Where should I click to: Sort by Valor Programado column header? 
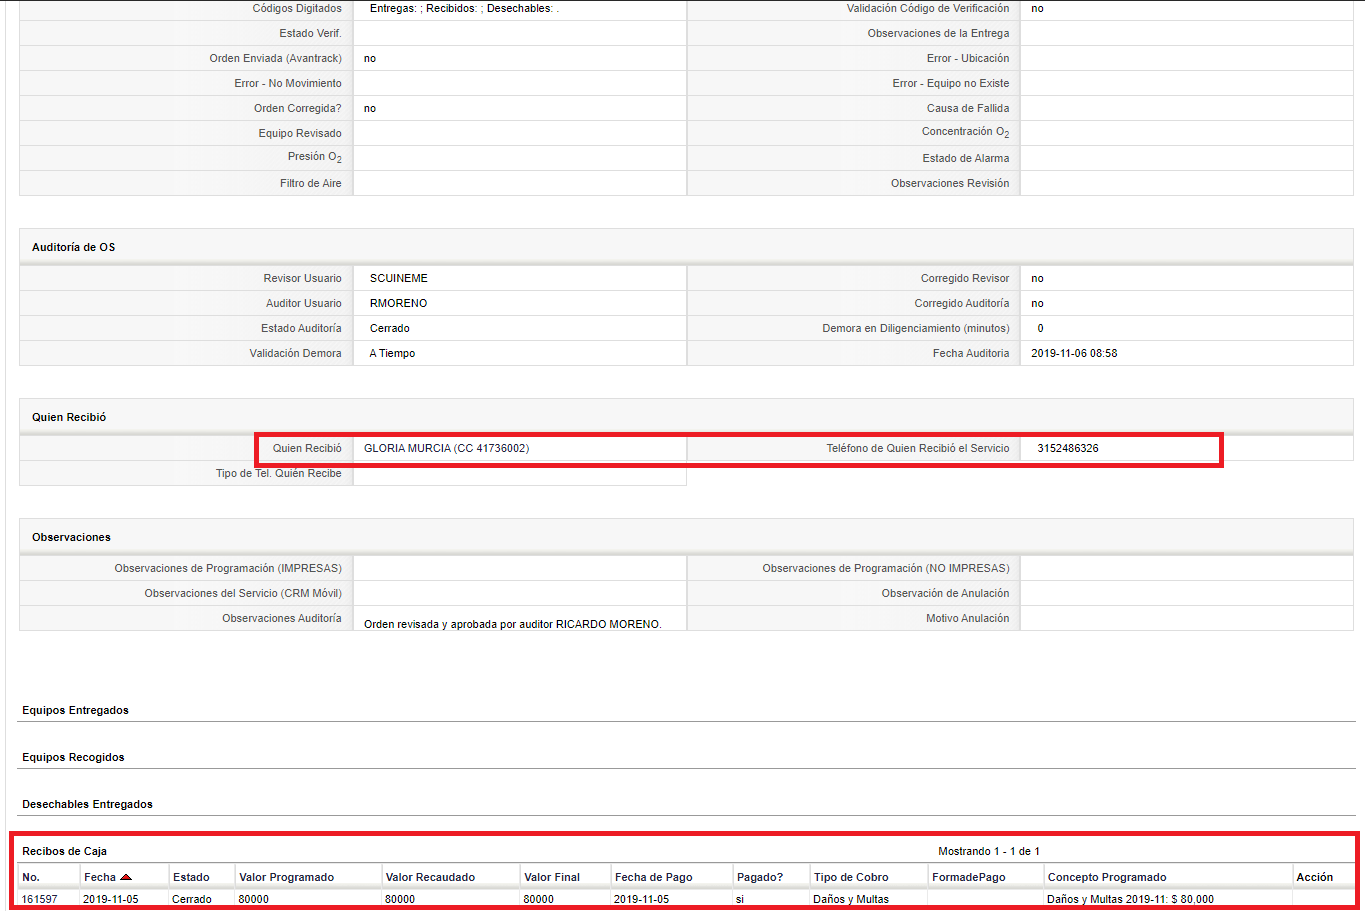tap(286, 877)
